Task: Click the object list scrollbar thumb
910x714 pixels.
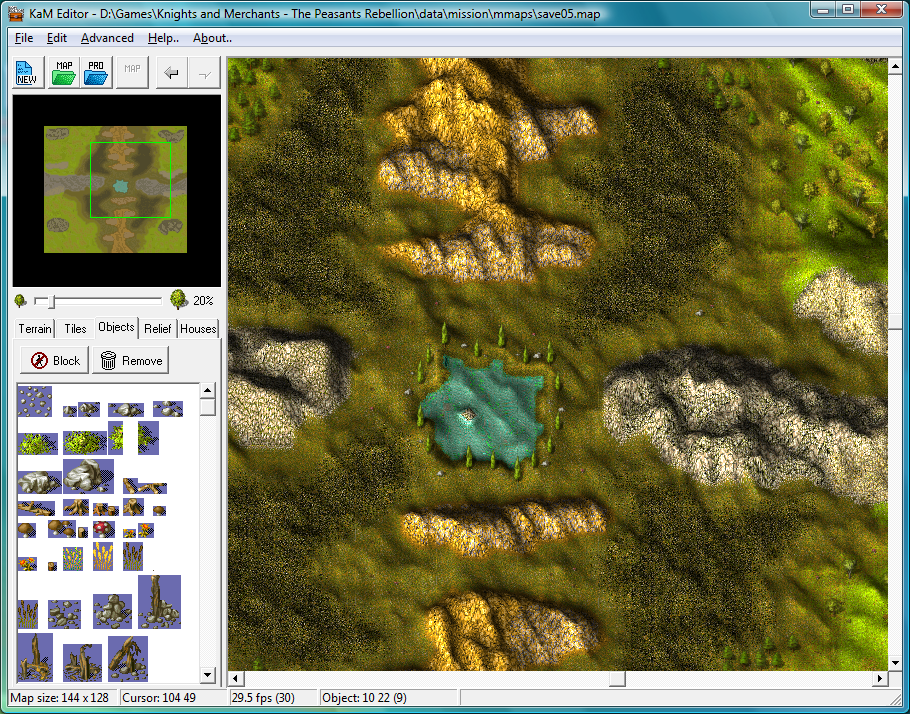Action: pyautogui.click(x=208, y=407)
